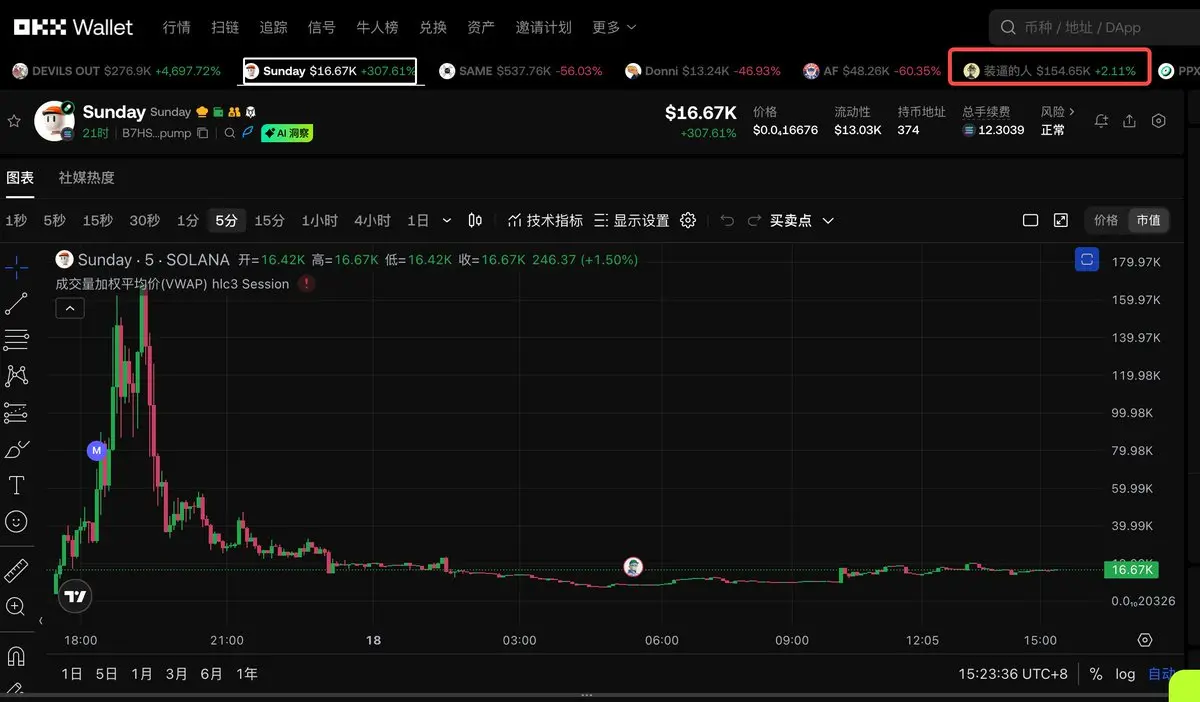Select the text annotation tool
Image resolution: width=1200 pixels, height=702 pixels.
point(16,485)
